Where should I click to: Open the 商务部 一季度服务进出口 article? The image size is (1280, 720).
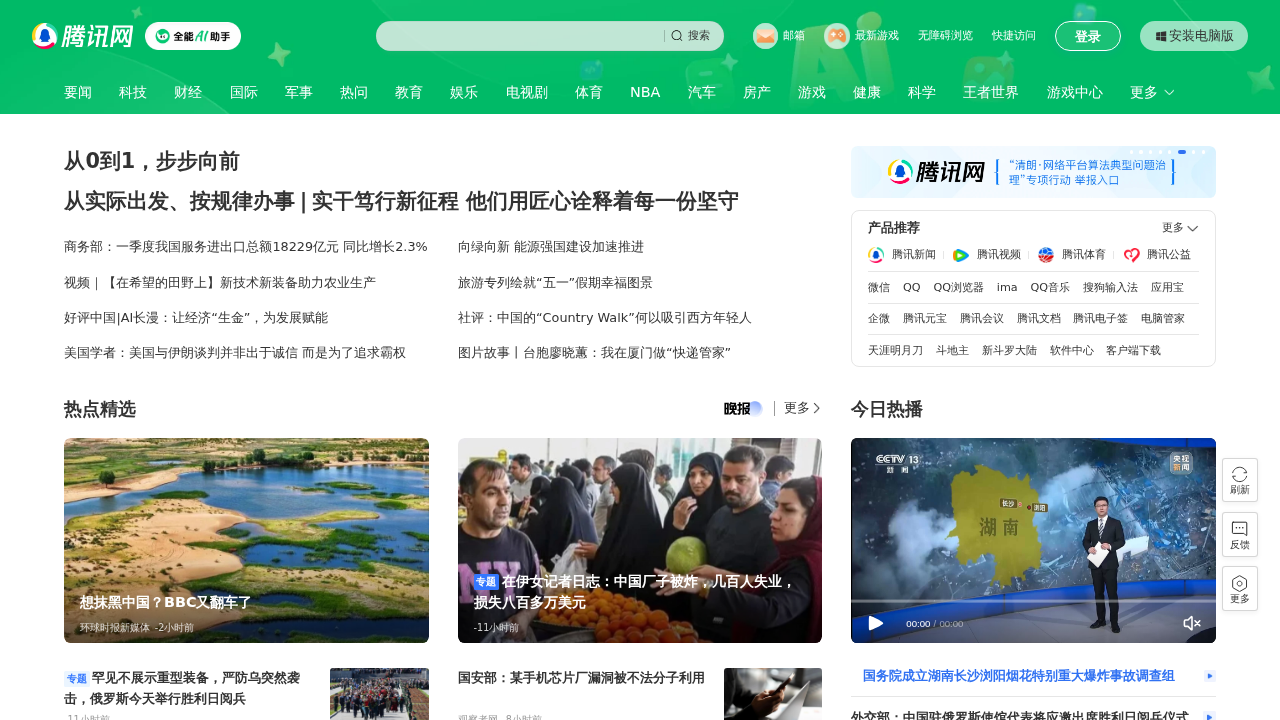(246, 247)
